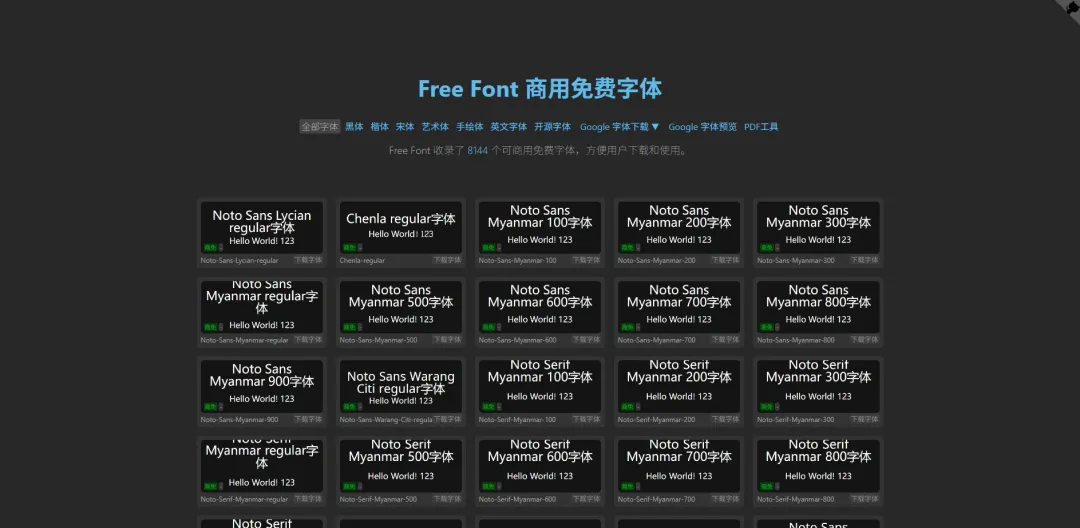Image resolution: width=1080 pixels, height=528 pixels.
Task: Open the 手绘体 font category
Action: [470, 127]
